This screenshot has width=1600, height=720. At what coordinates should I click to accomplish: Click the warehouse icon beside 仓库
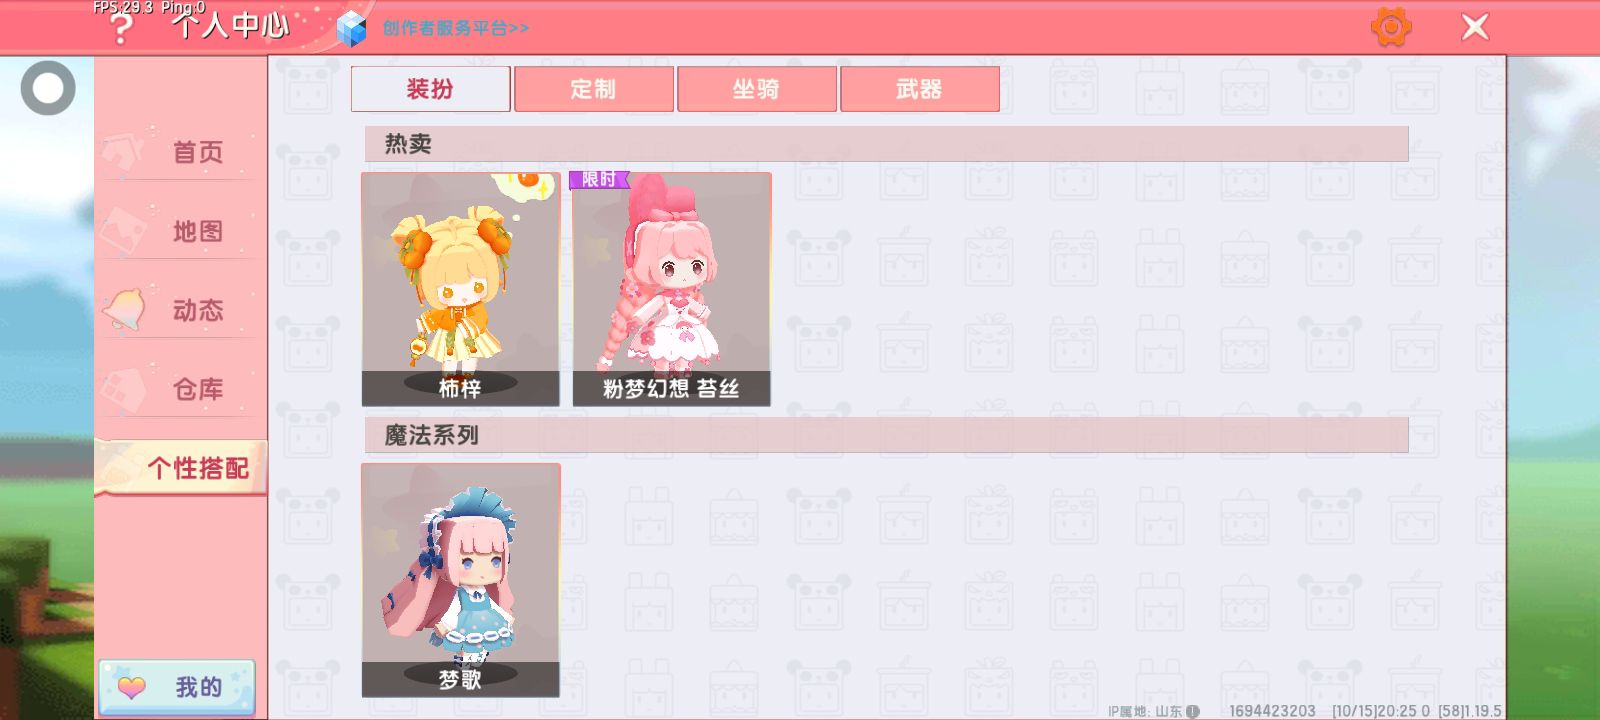pyautogui.click(x=124, y=389)
